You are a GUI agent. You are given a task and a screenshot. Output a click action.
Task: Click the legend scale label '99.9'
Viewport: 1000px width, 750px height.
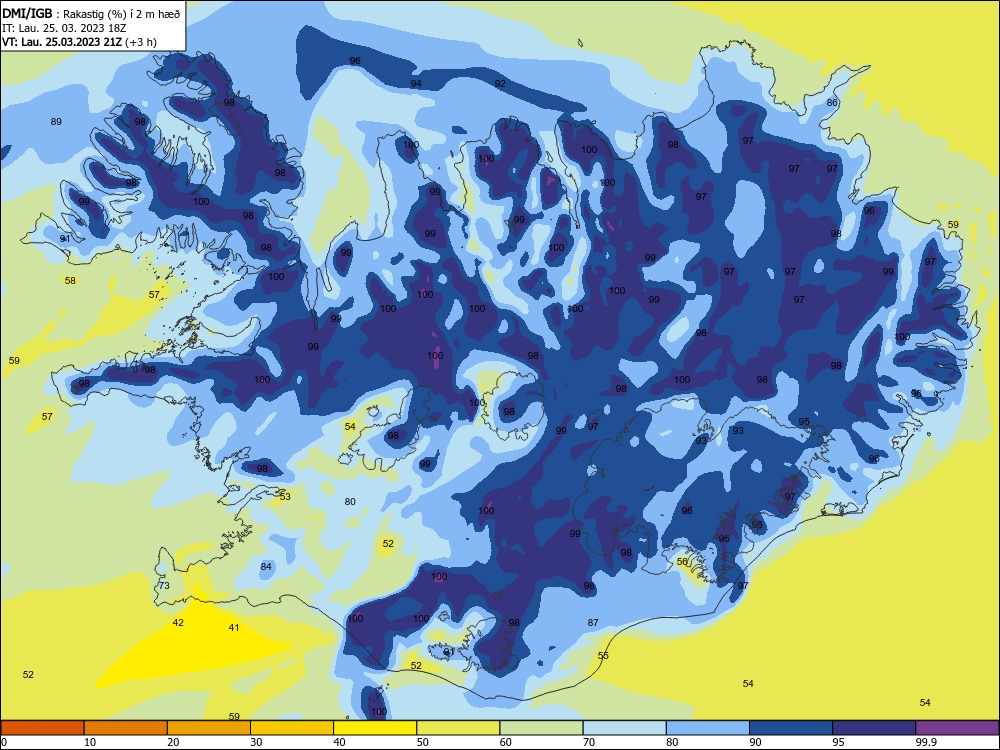926,742
